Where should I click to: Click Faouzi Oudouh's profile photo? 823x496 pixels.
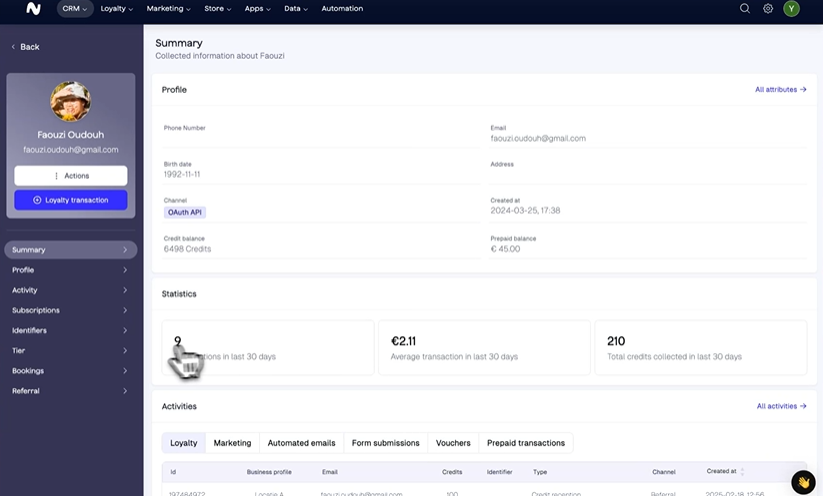click(70, 101)
